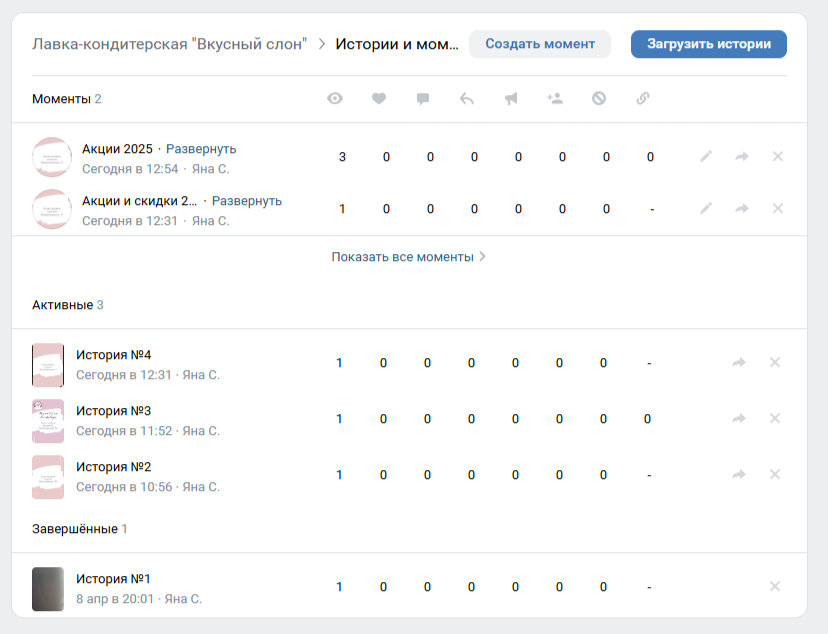Screen dimensions: 828x634
Task: Click Сегодня в 12:54 timestamp
Action: click(x=130, y=169)
